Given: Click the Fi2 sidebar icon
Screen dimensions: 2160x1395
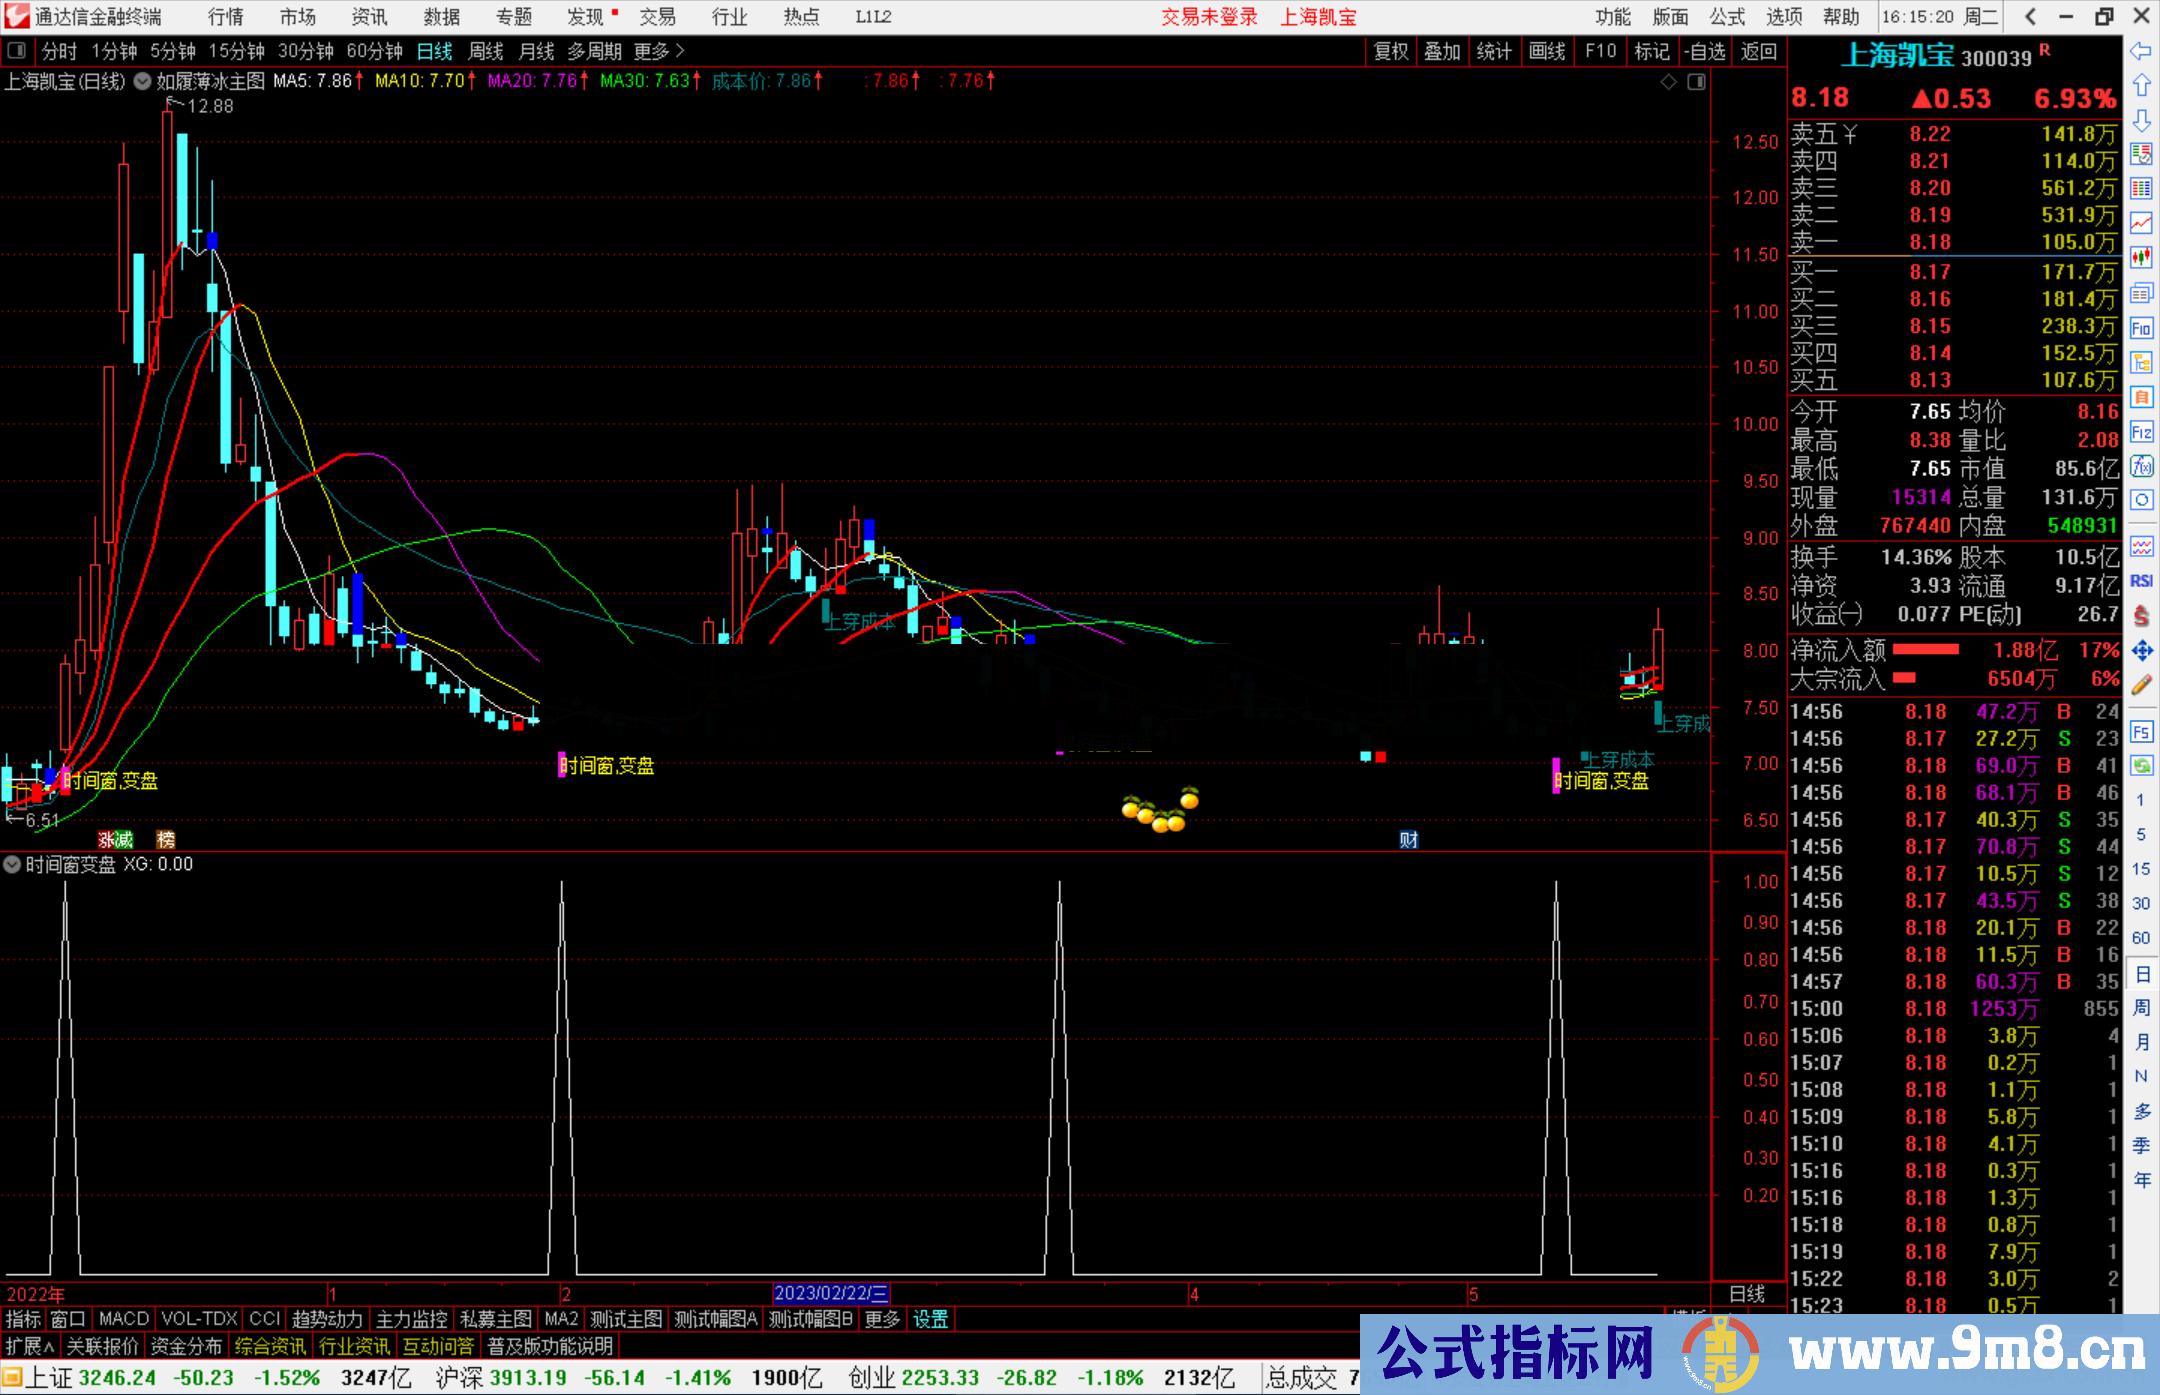Looking at the screenshot, I should 2141,432.
